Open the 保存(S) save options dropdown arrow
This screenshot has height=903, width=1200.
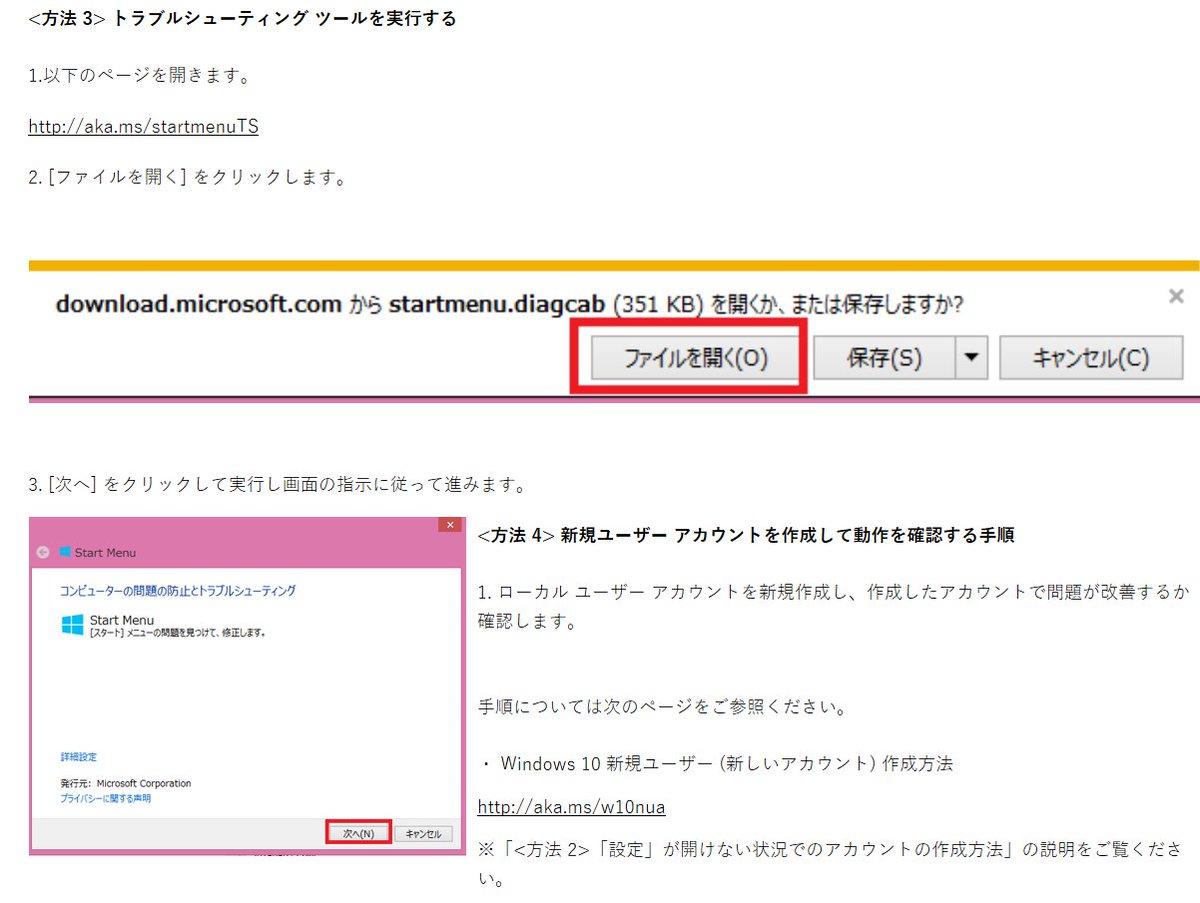pos(972,357)
